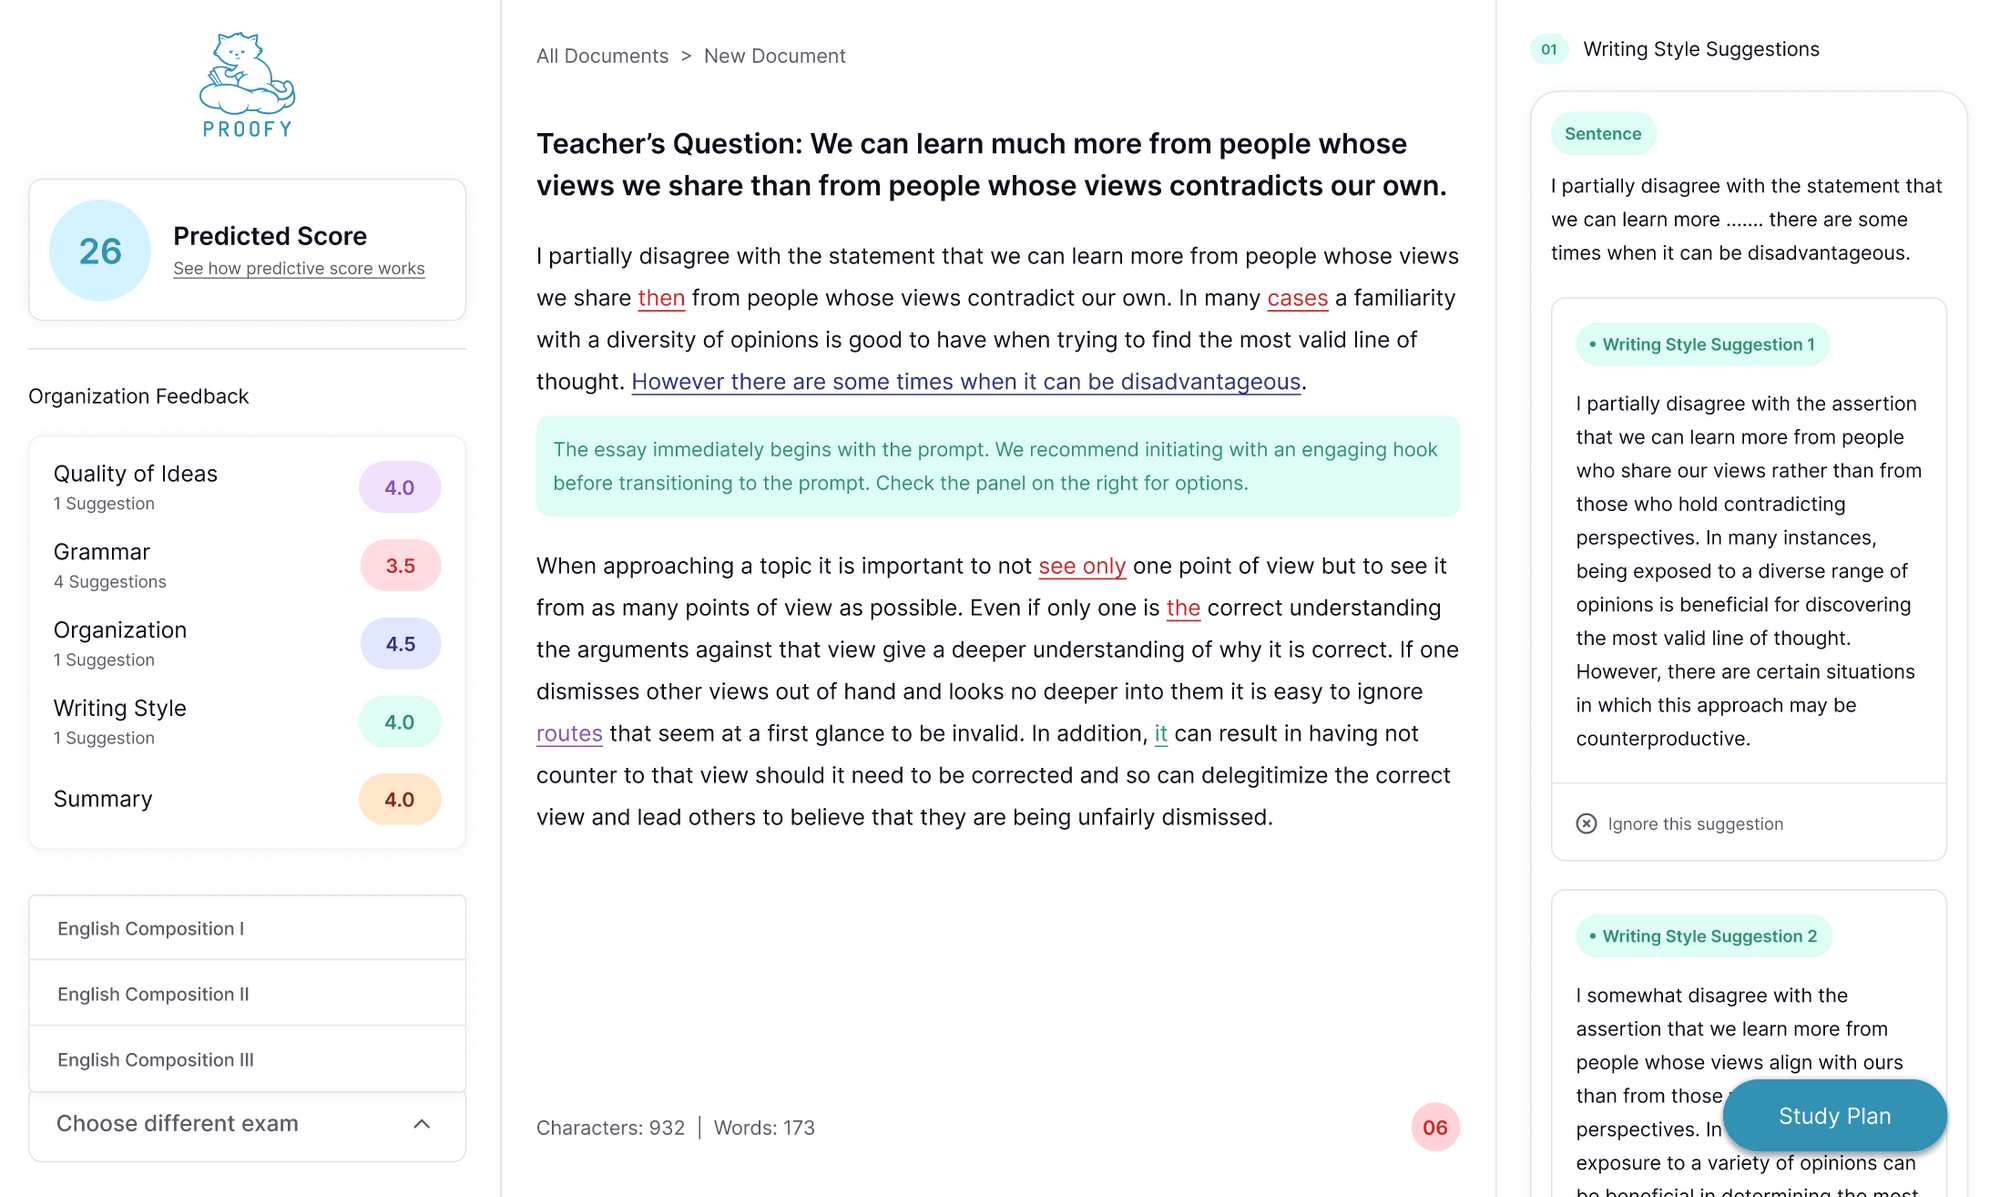Click the 01 suggestions count badge
This screenshot has height=1197, width=2000.
tap(1548, 49)
